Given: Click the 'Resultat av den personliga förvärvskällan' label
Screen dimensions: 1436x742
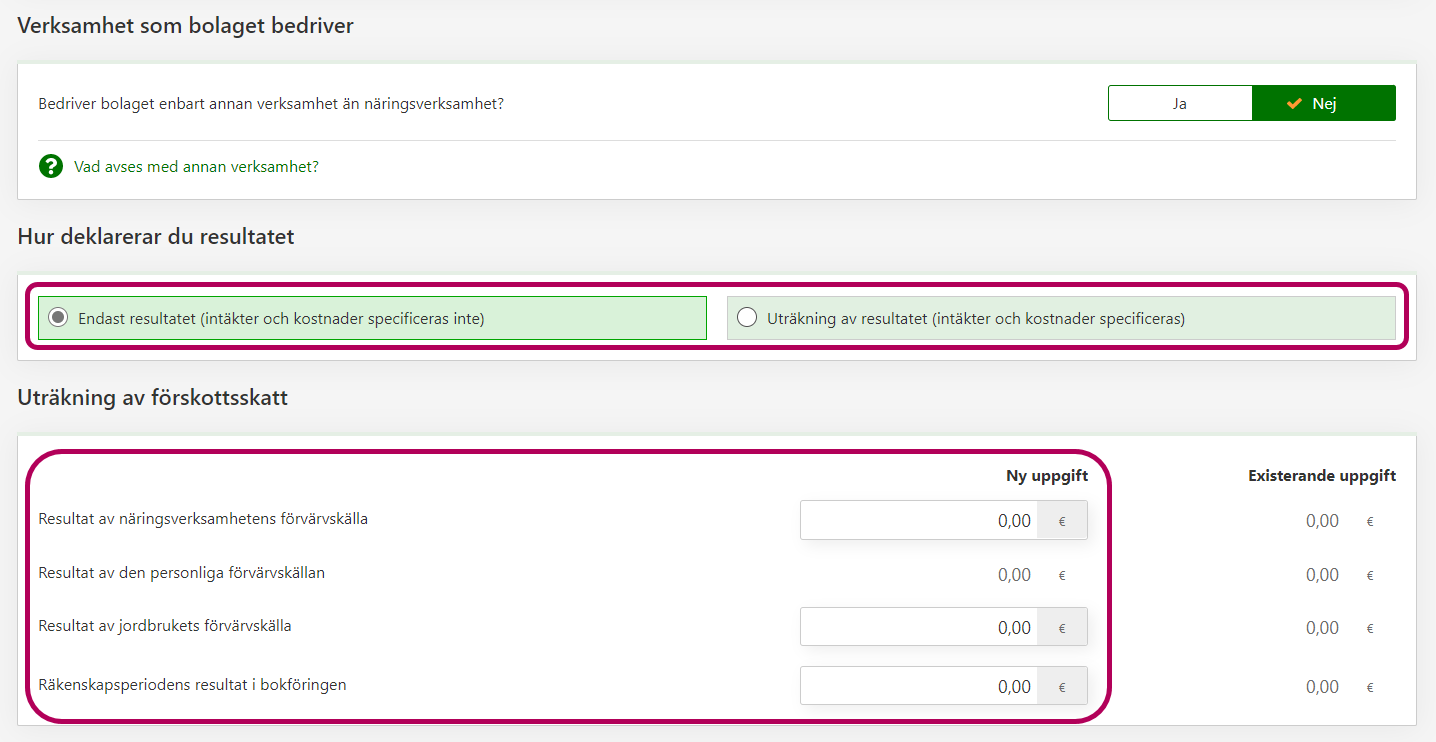Looking at the screenshot, I should pos(181,573).
